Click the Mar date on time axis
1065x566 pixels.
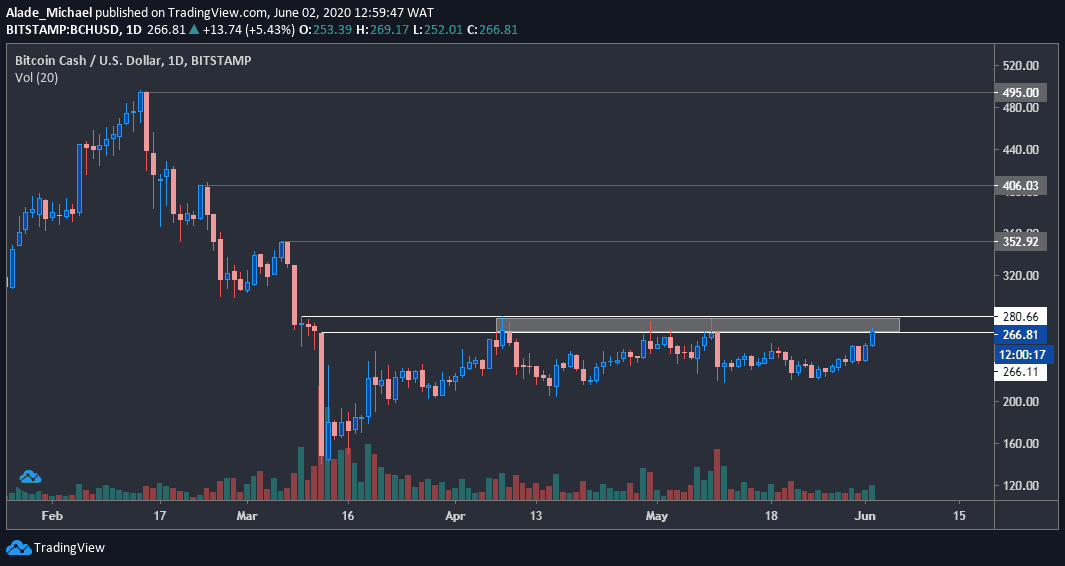pyautogui.click(x=247, y=516)
